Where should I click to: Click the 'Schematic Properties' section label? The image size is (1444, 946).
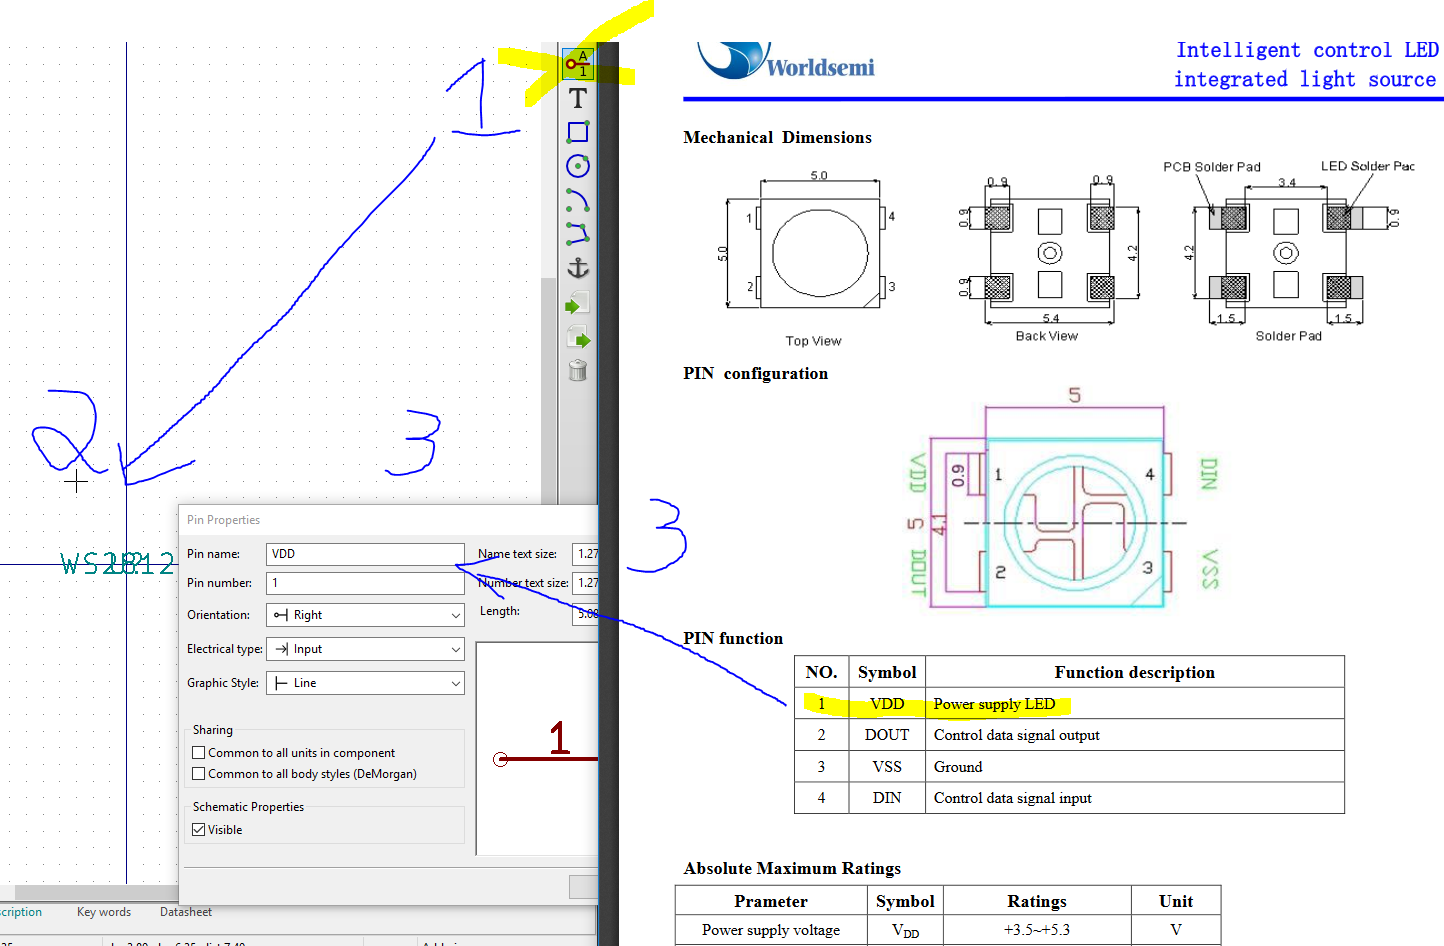(248, 807)
